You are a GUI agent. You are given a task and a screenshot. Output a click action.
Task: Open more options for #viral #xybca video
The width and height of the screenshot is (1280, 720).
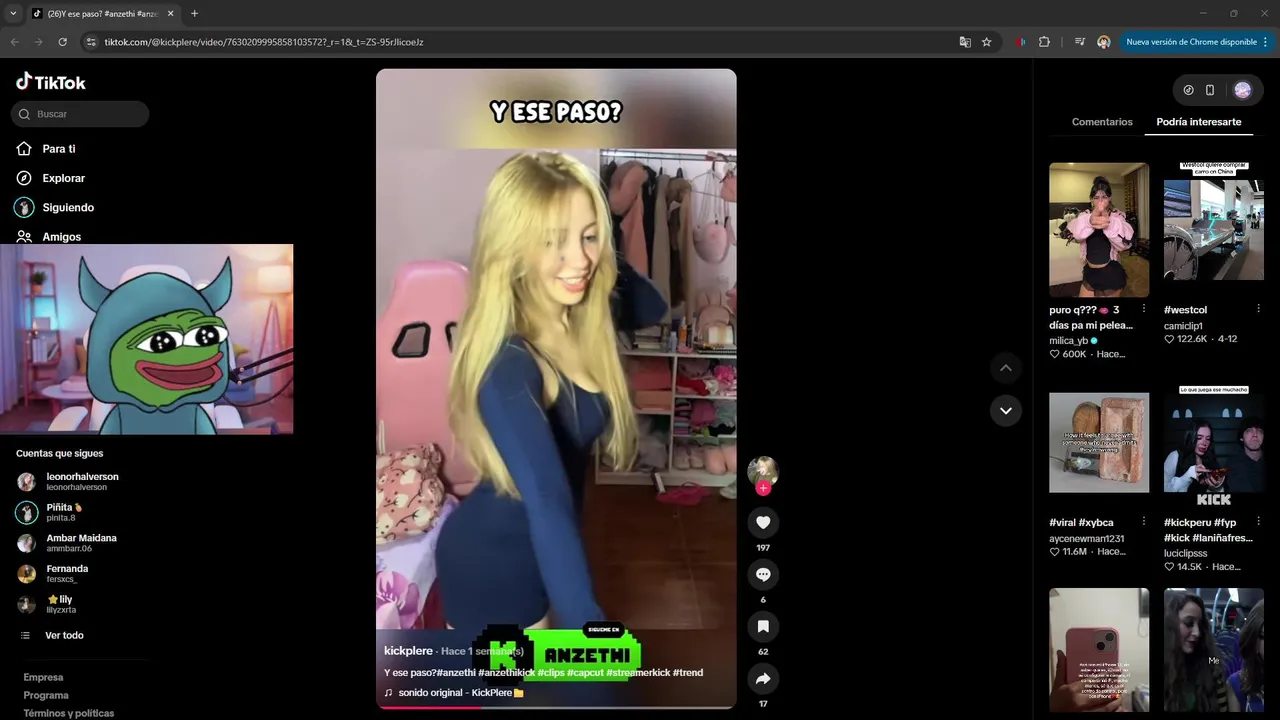tap(1144, 522)
